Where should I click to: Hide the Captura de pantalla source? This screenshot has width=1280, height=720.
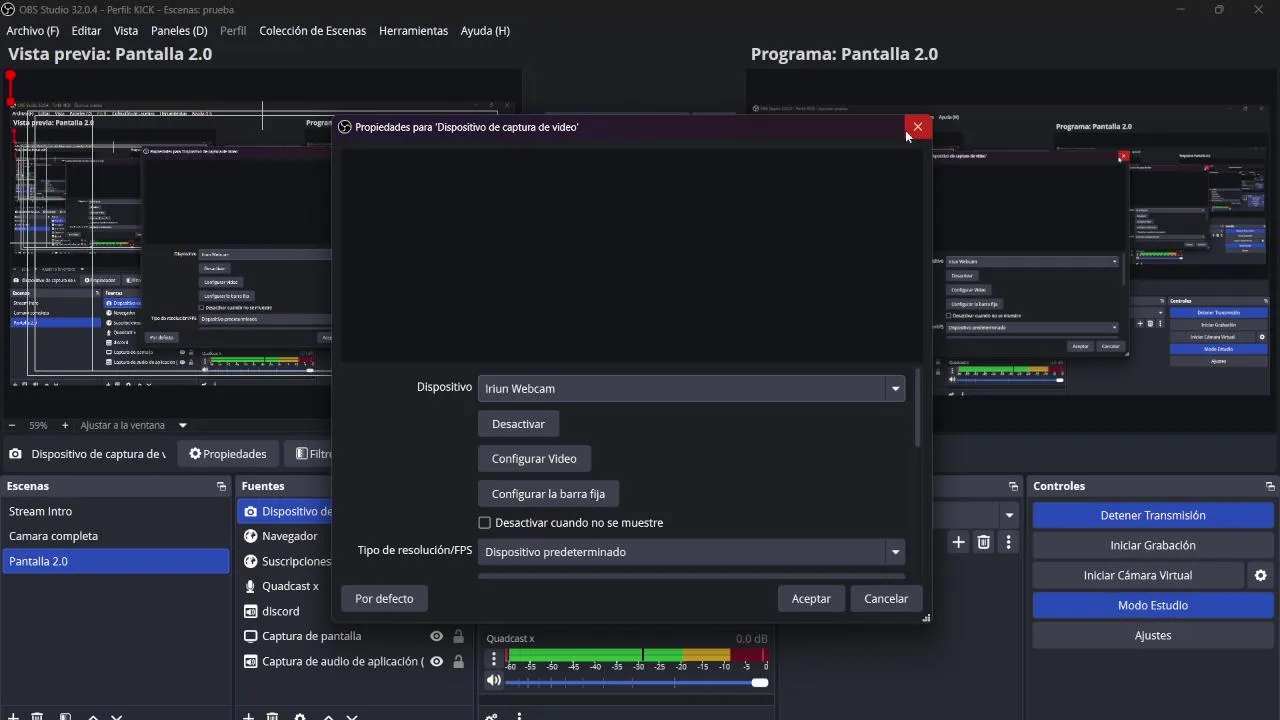point(436,636)
